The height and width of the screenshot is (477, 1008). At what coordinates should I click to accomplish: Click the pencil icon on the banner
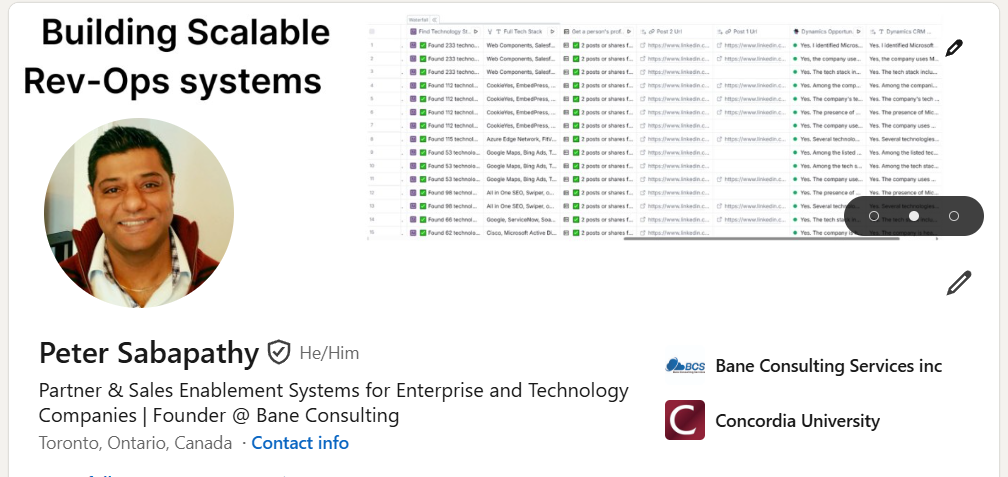(x=954, y=47)
